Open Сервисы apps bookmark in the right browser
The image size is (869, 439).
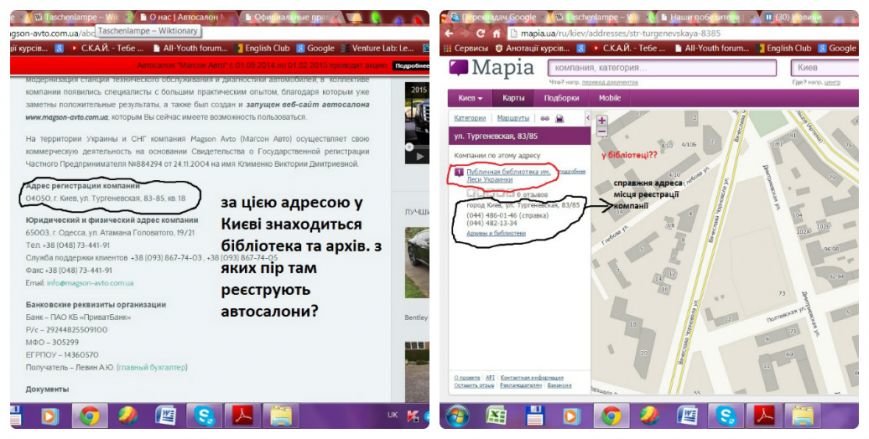pyautogui.click(x=466, y=49)
